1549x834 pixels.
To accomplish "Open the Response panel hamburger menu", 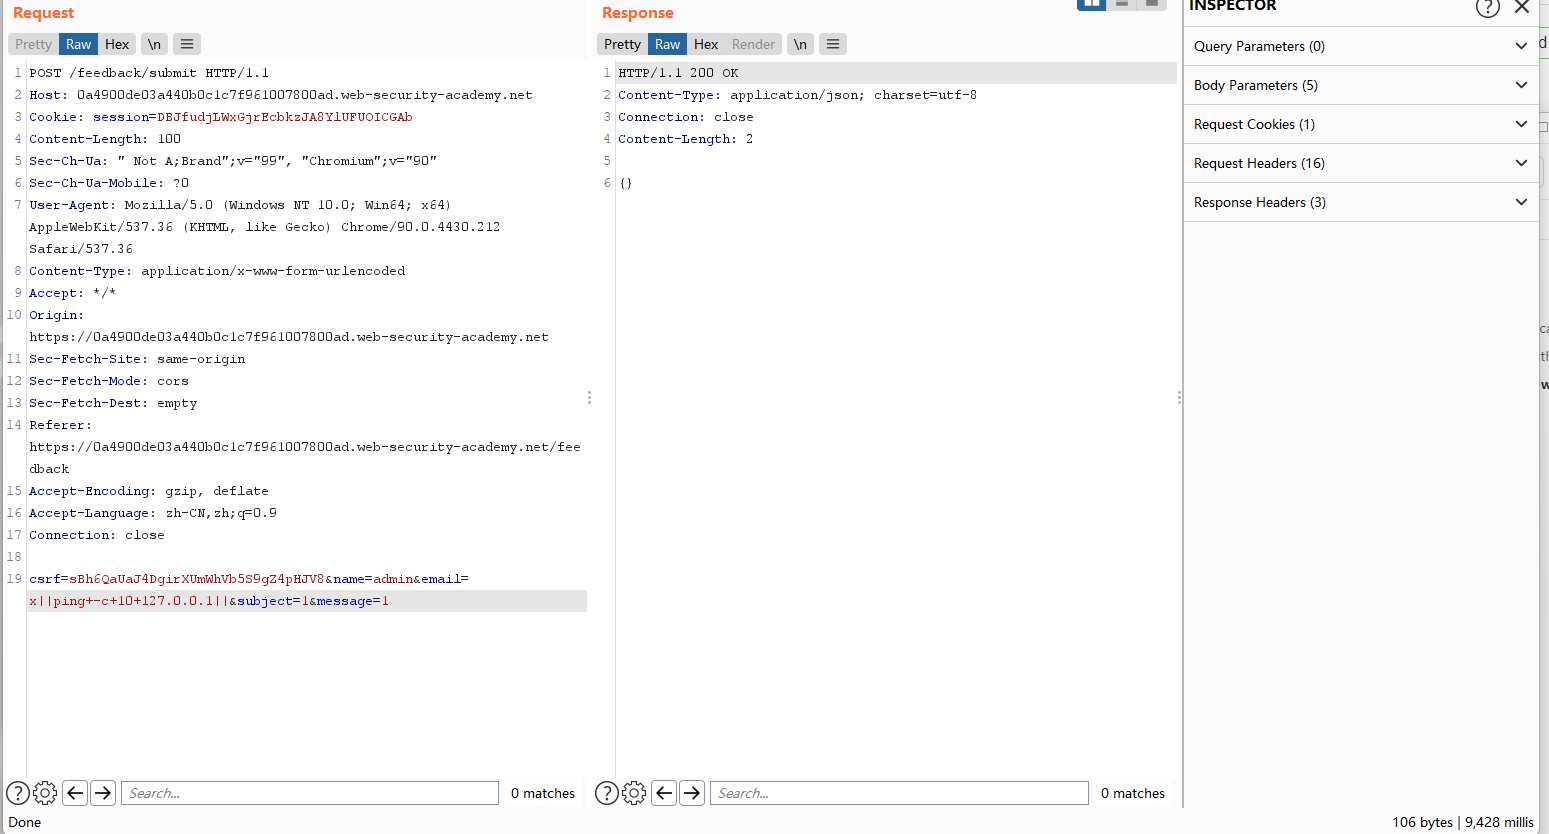I will click(x=833, y=44).
